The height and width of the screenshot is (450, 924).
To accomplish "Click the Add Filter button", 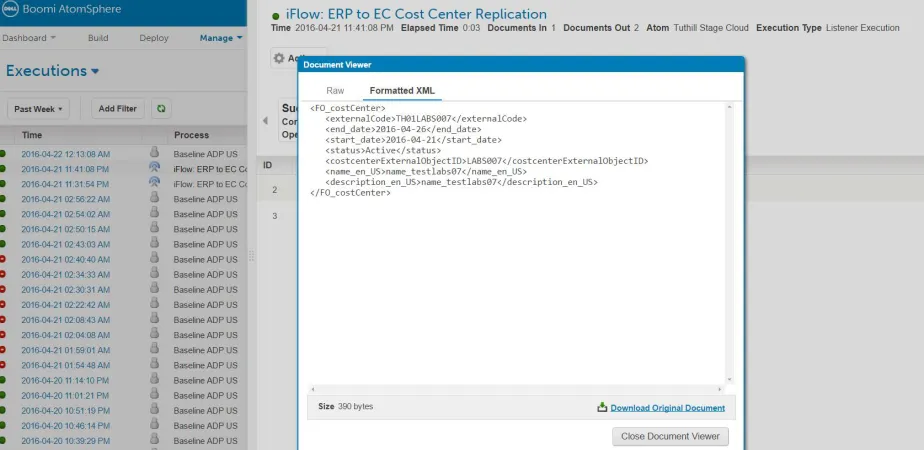I will coord(118,109).
